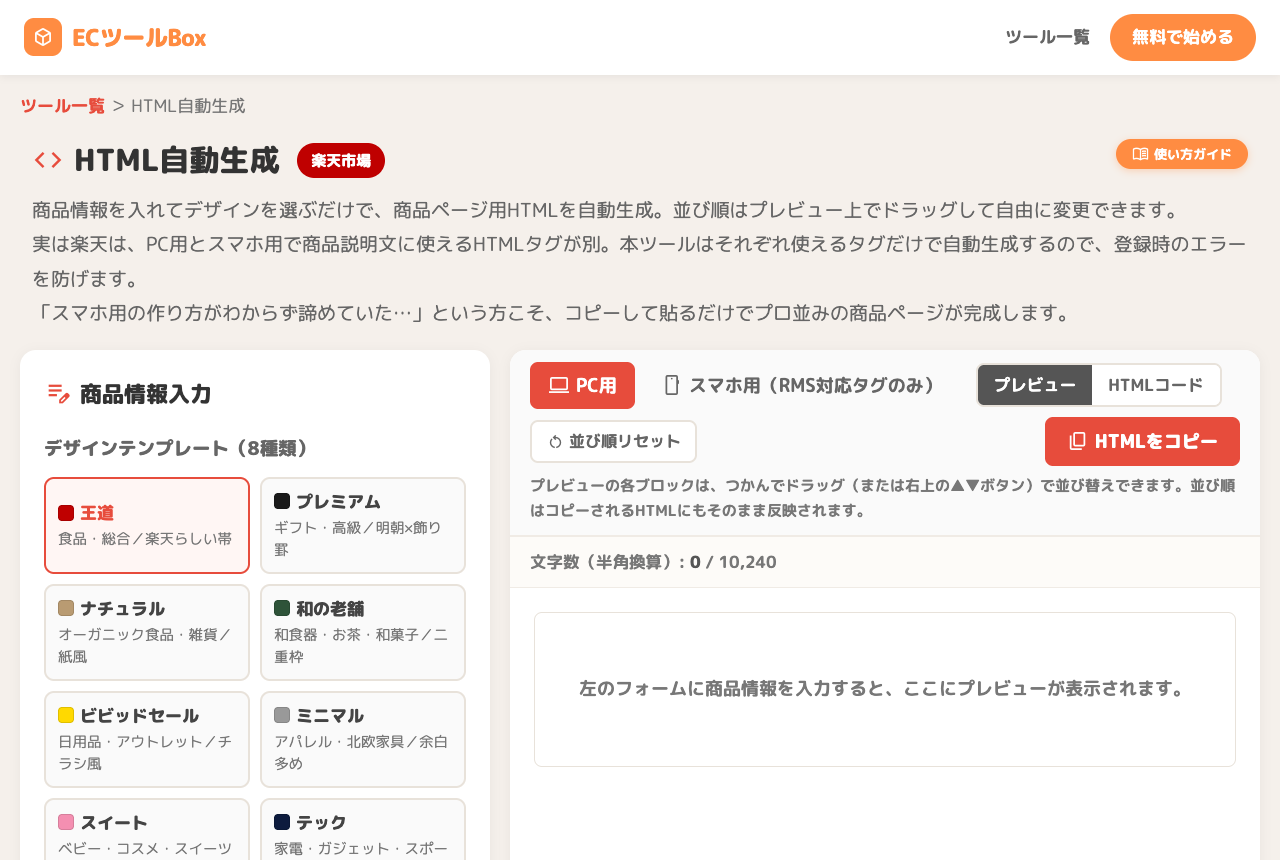
Task: Show the HTMLコード view
Action: (1156, 385)
